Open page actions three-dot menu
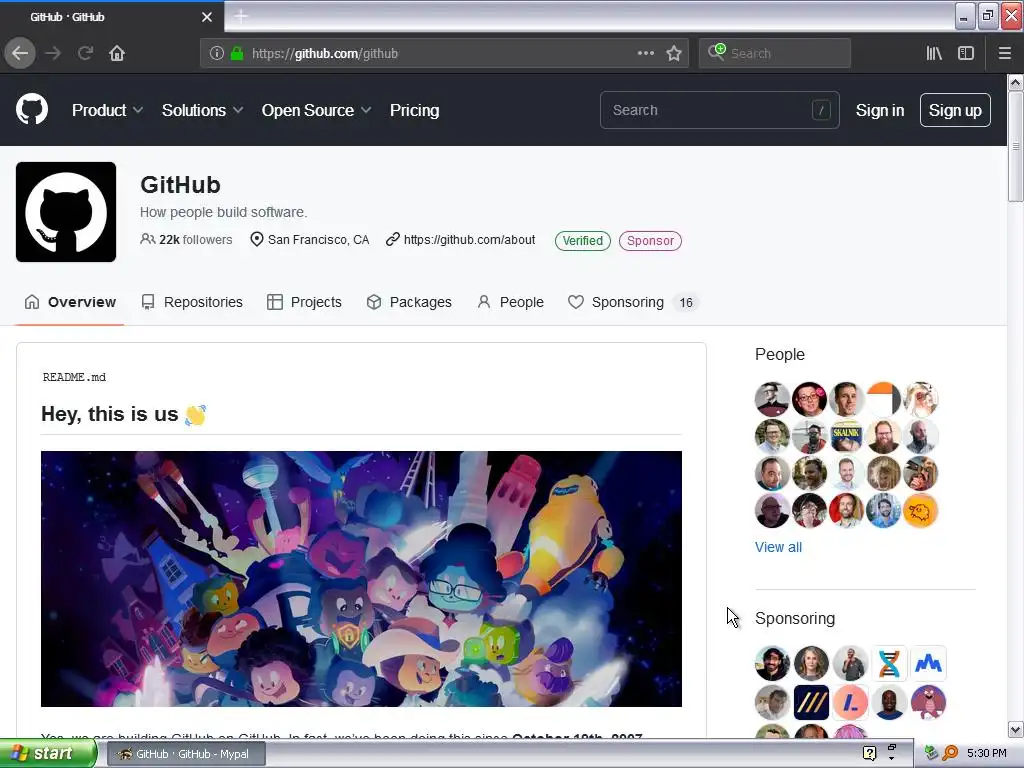 (x=645, y=53)
